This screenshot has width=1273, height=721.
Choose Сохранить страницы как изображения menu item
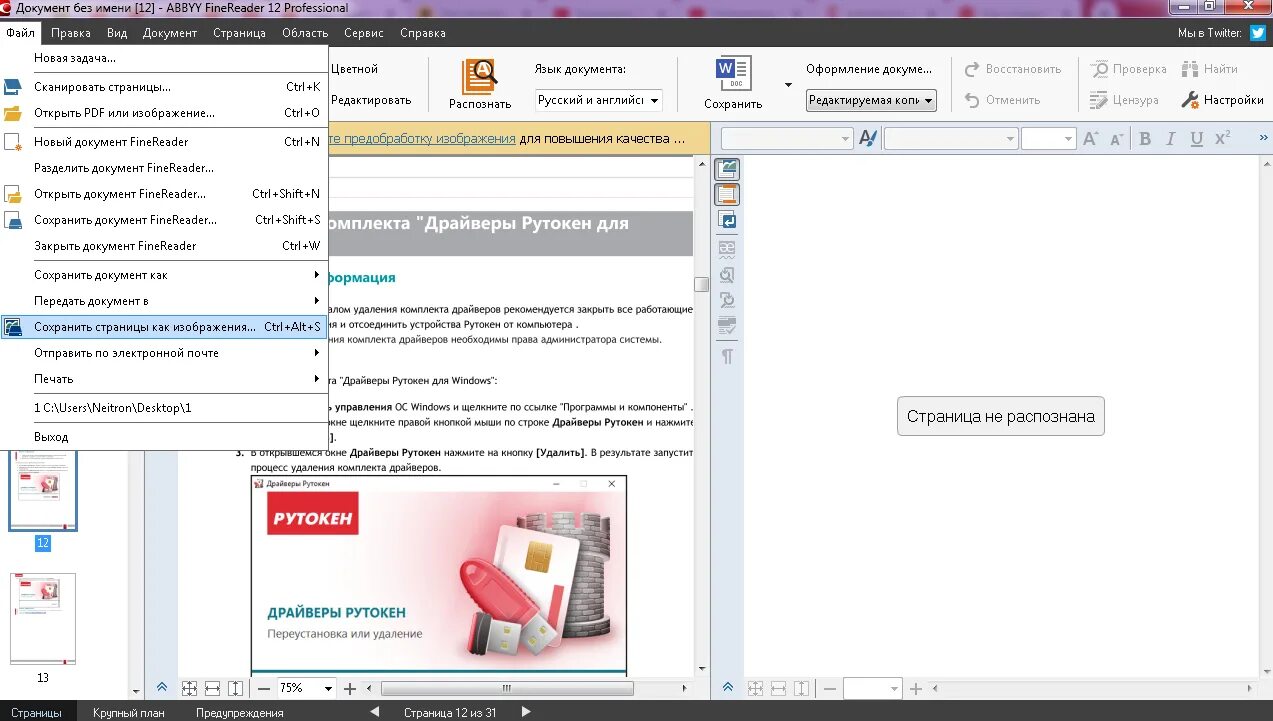pos(165,327)
